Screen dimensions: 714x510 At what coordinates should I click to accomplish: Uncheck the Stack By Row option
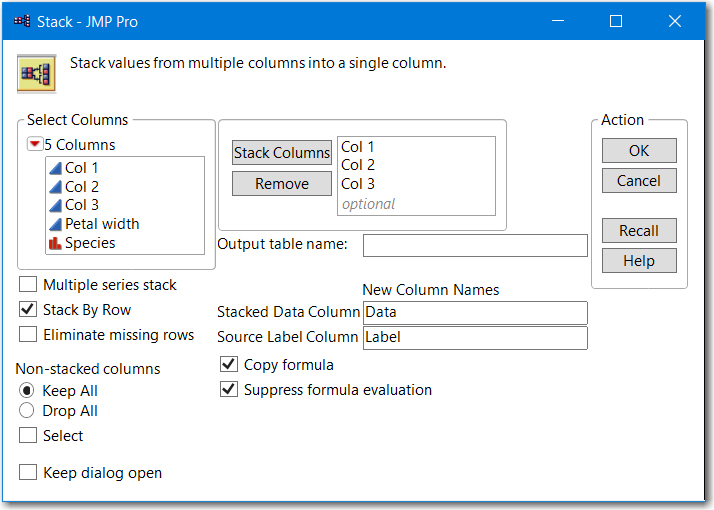(x=28, y=310)
